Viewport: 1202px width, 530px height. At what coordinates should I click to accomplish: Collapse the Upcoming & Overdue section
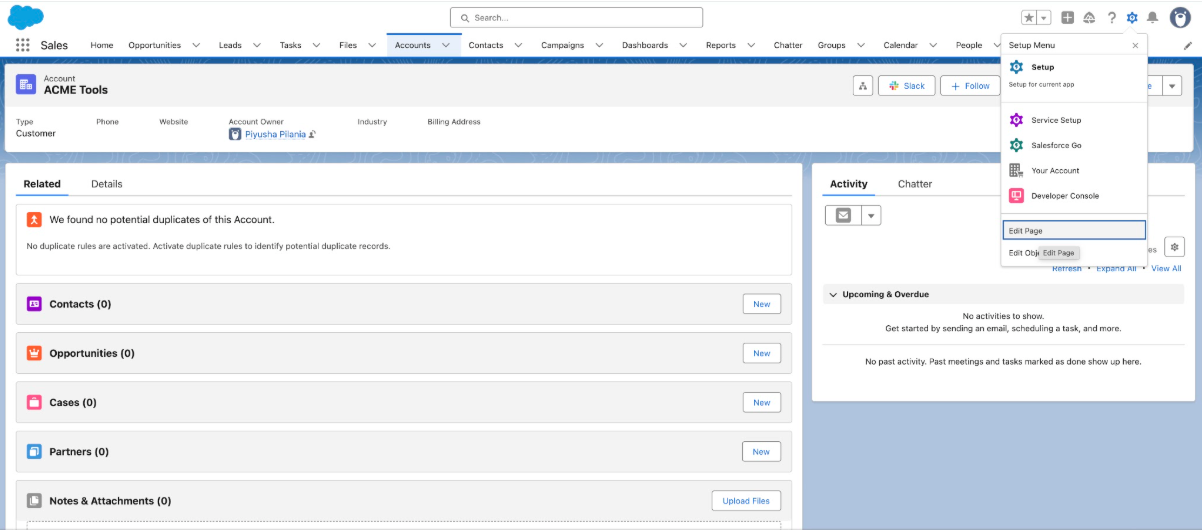click(x=832, y=295)
